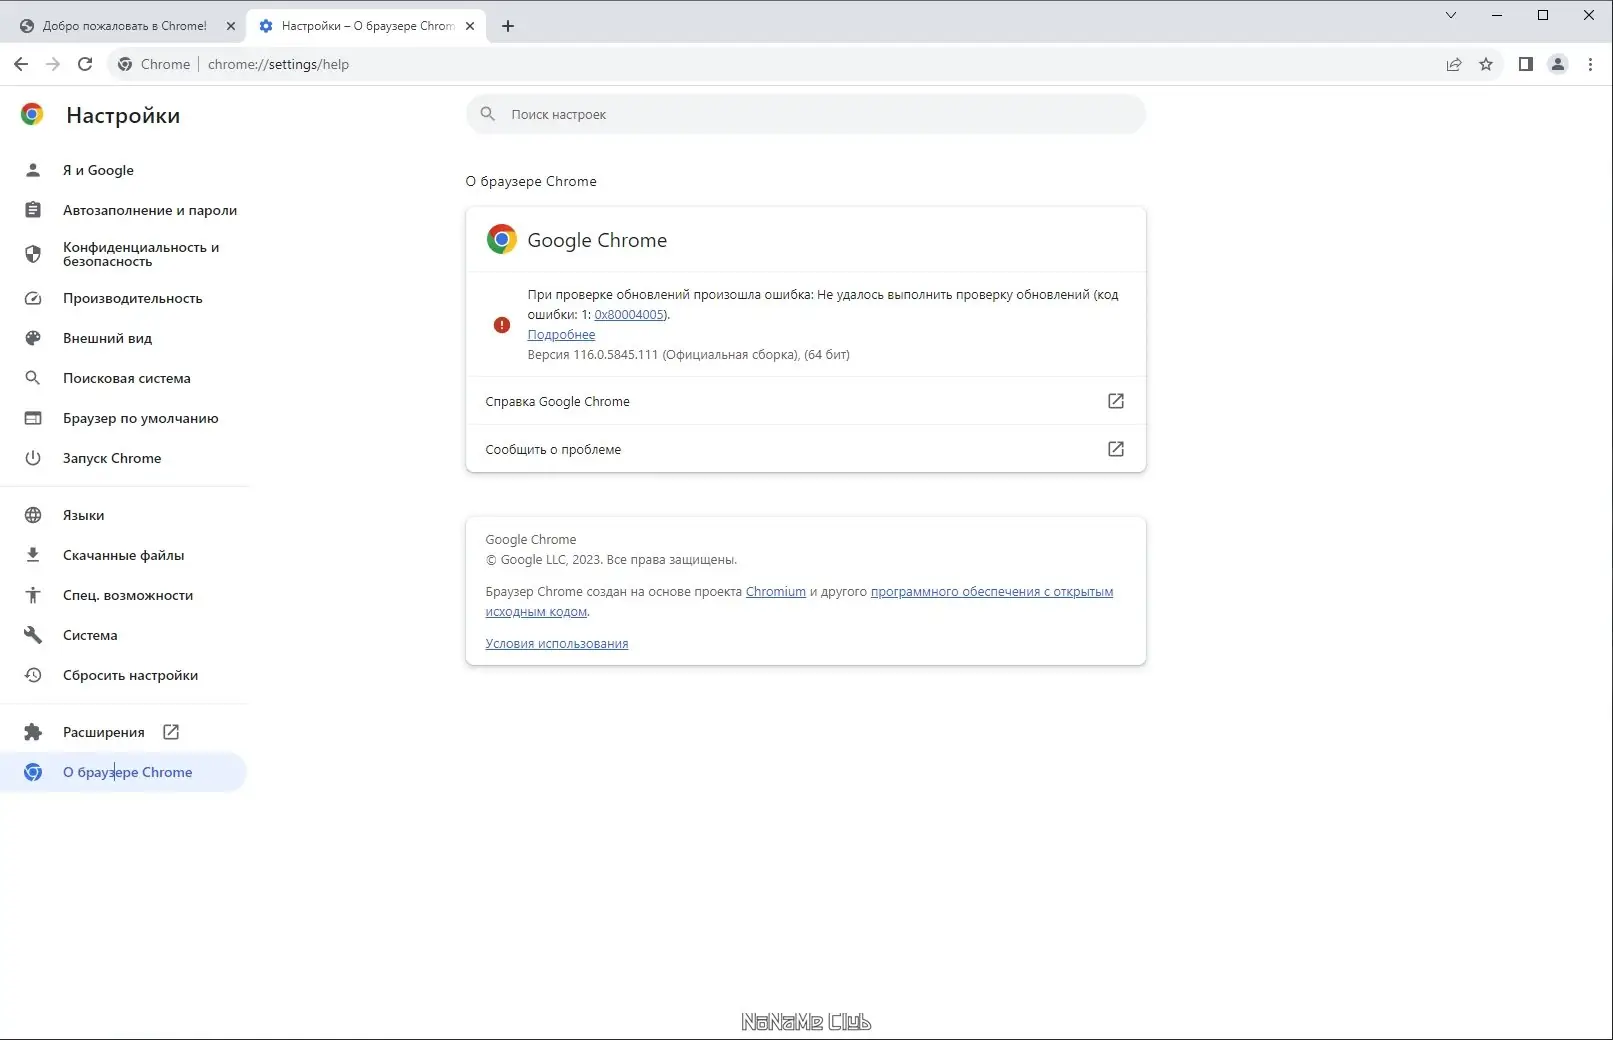The width and height of the screenshot is (1613, 1040).
Task: Open 'Система' settings section
Action: click(x=123, y=635)
